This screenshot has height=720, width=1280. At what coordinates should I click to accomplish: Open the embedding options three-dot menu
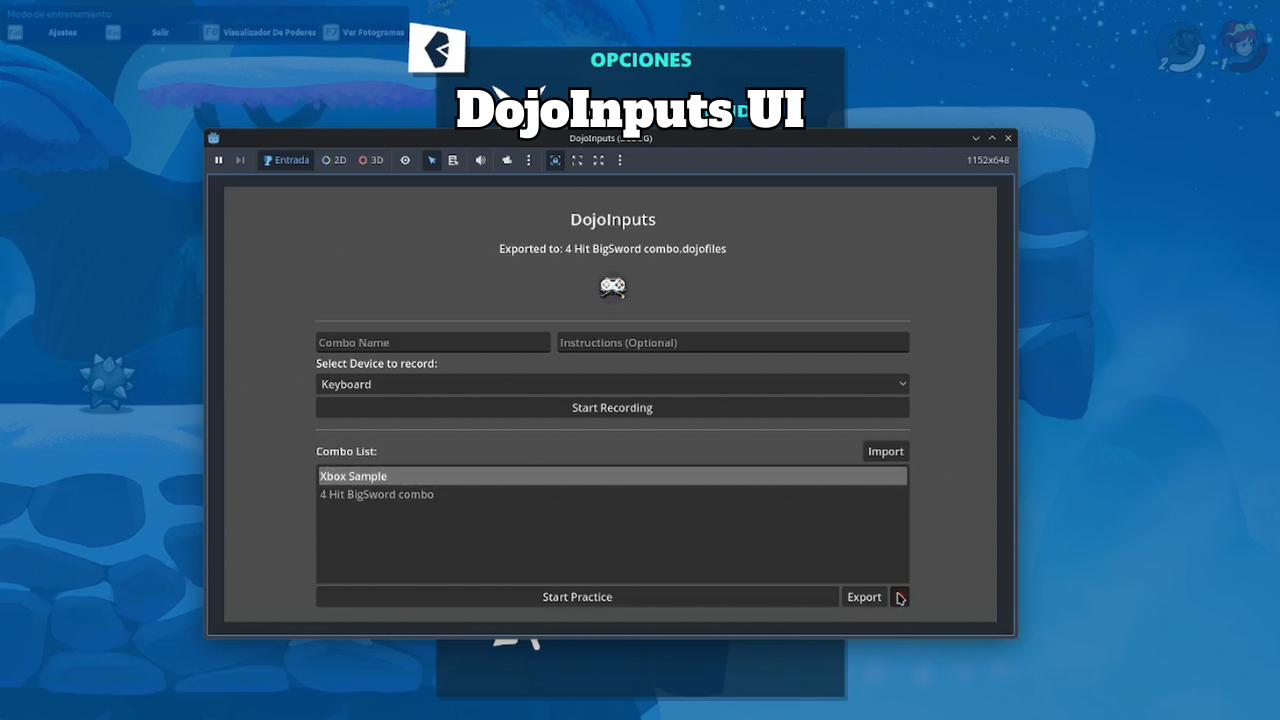[x=620, y=160]
